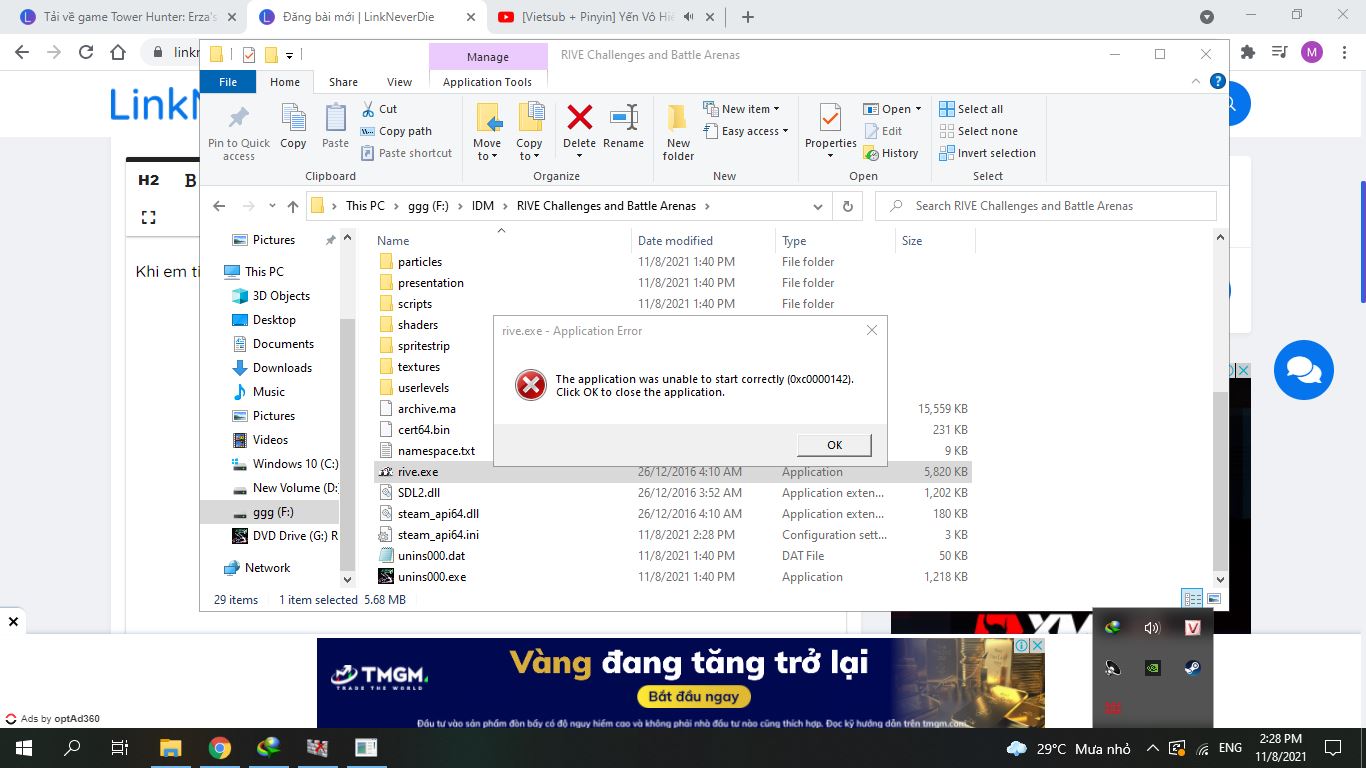1366x768 pixels.
Task: Invert the current file selection
Action: [988, 153]
